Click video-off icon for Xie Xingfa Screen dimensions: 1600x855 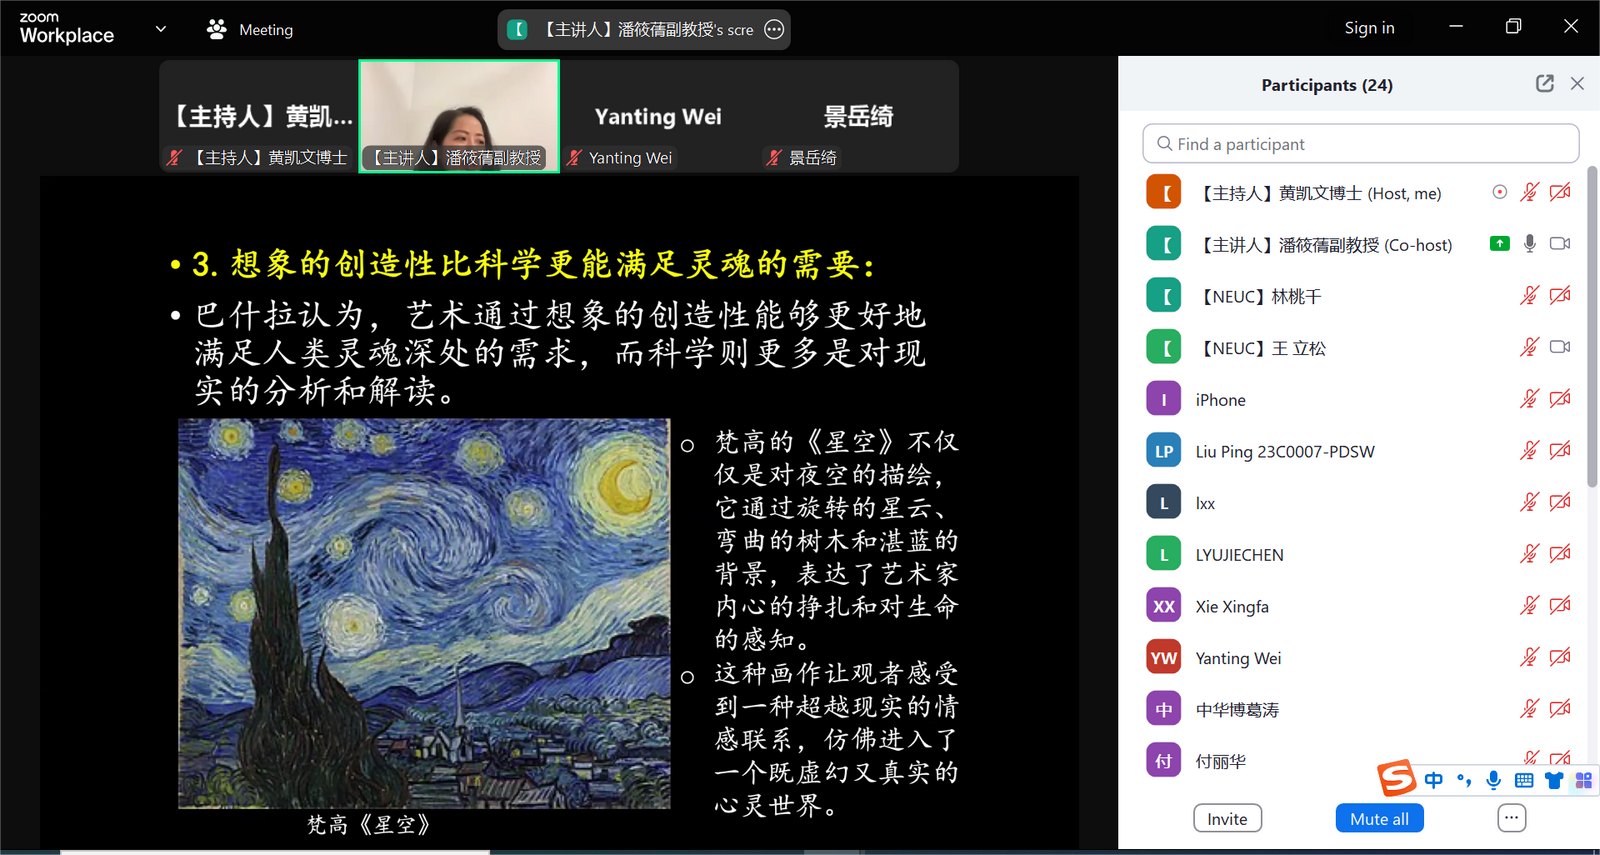point(1560,605)
